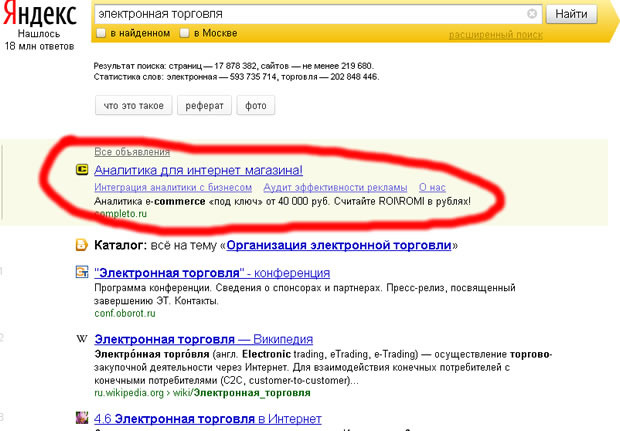Open 'Интеграция аналитики с бизнесом' sitelink
Screen dimensions: 620x431
[173, 187]
